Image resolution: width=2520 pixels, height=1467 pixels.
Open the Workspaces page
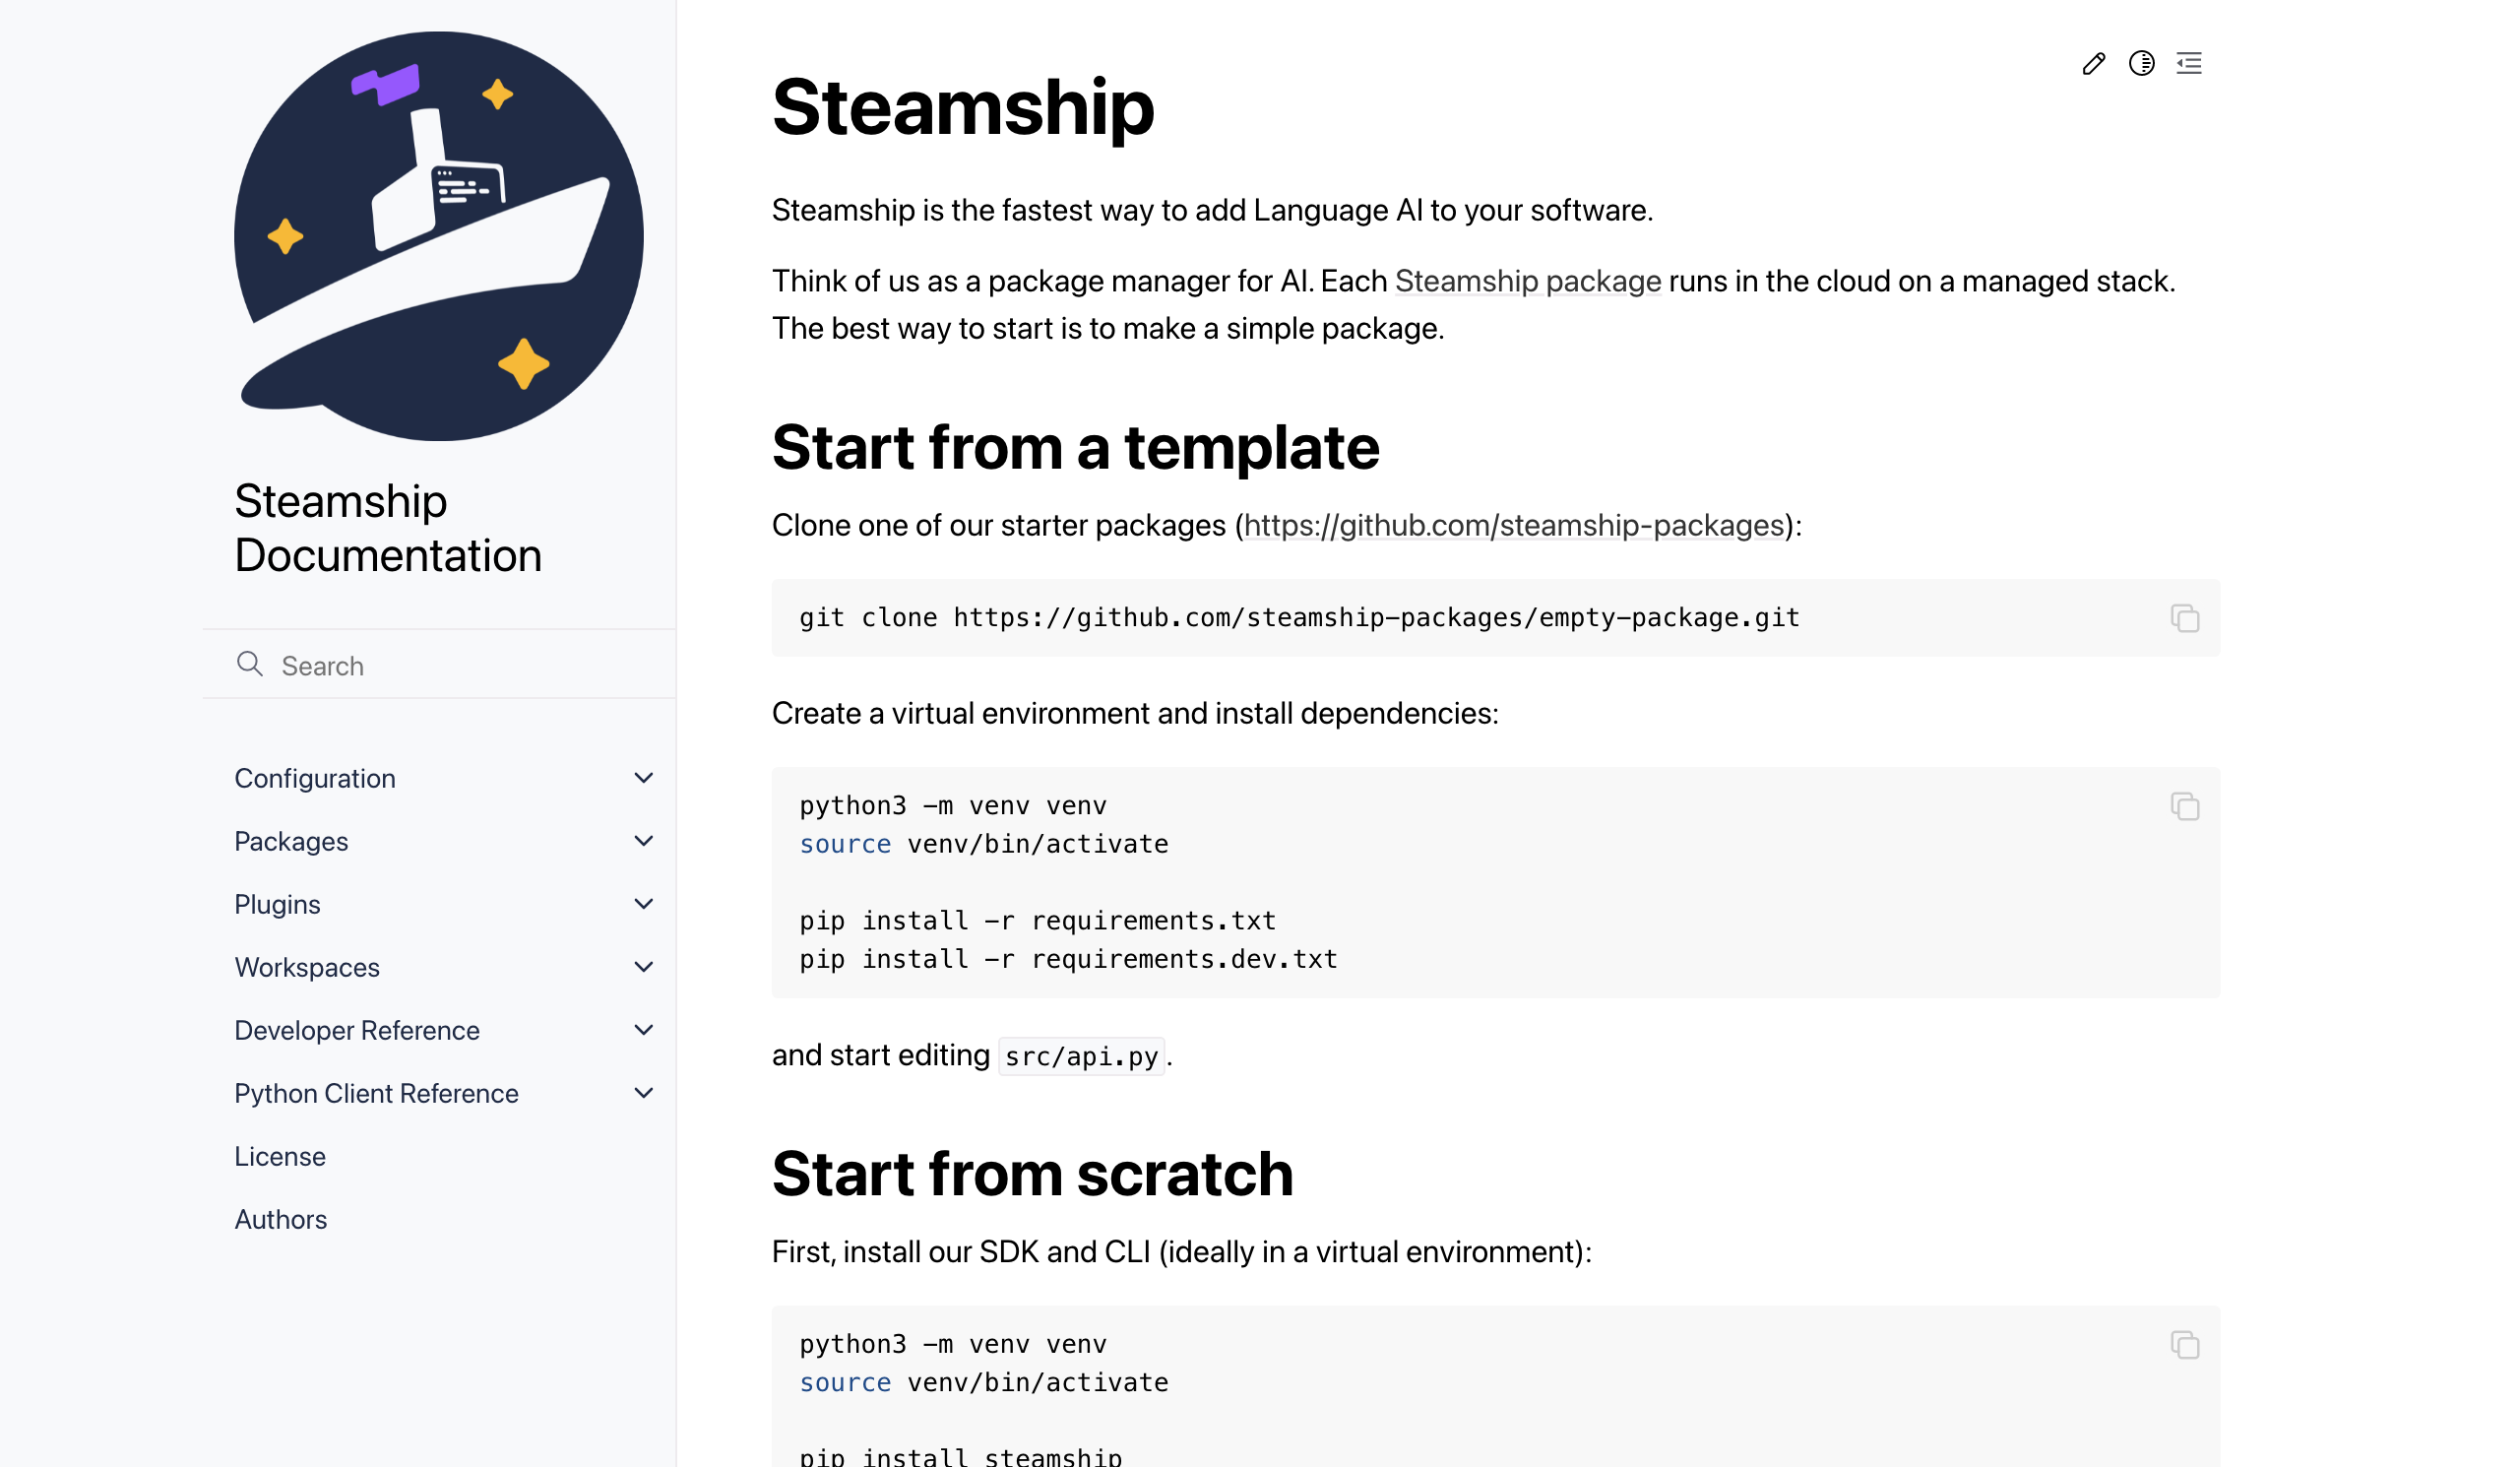[x=307, y=967]
